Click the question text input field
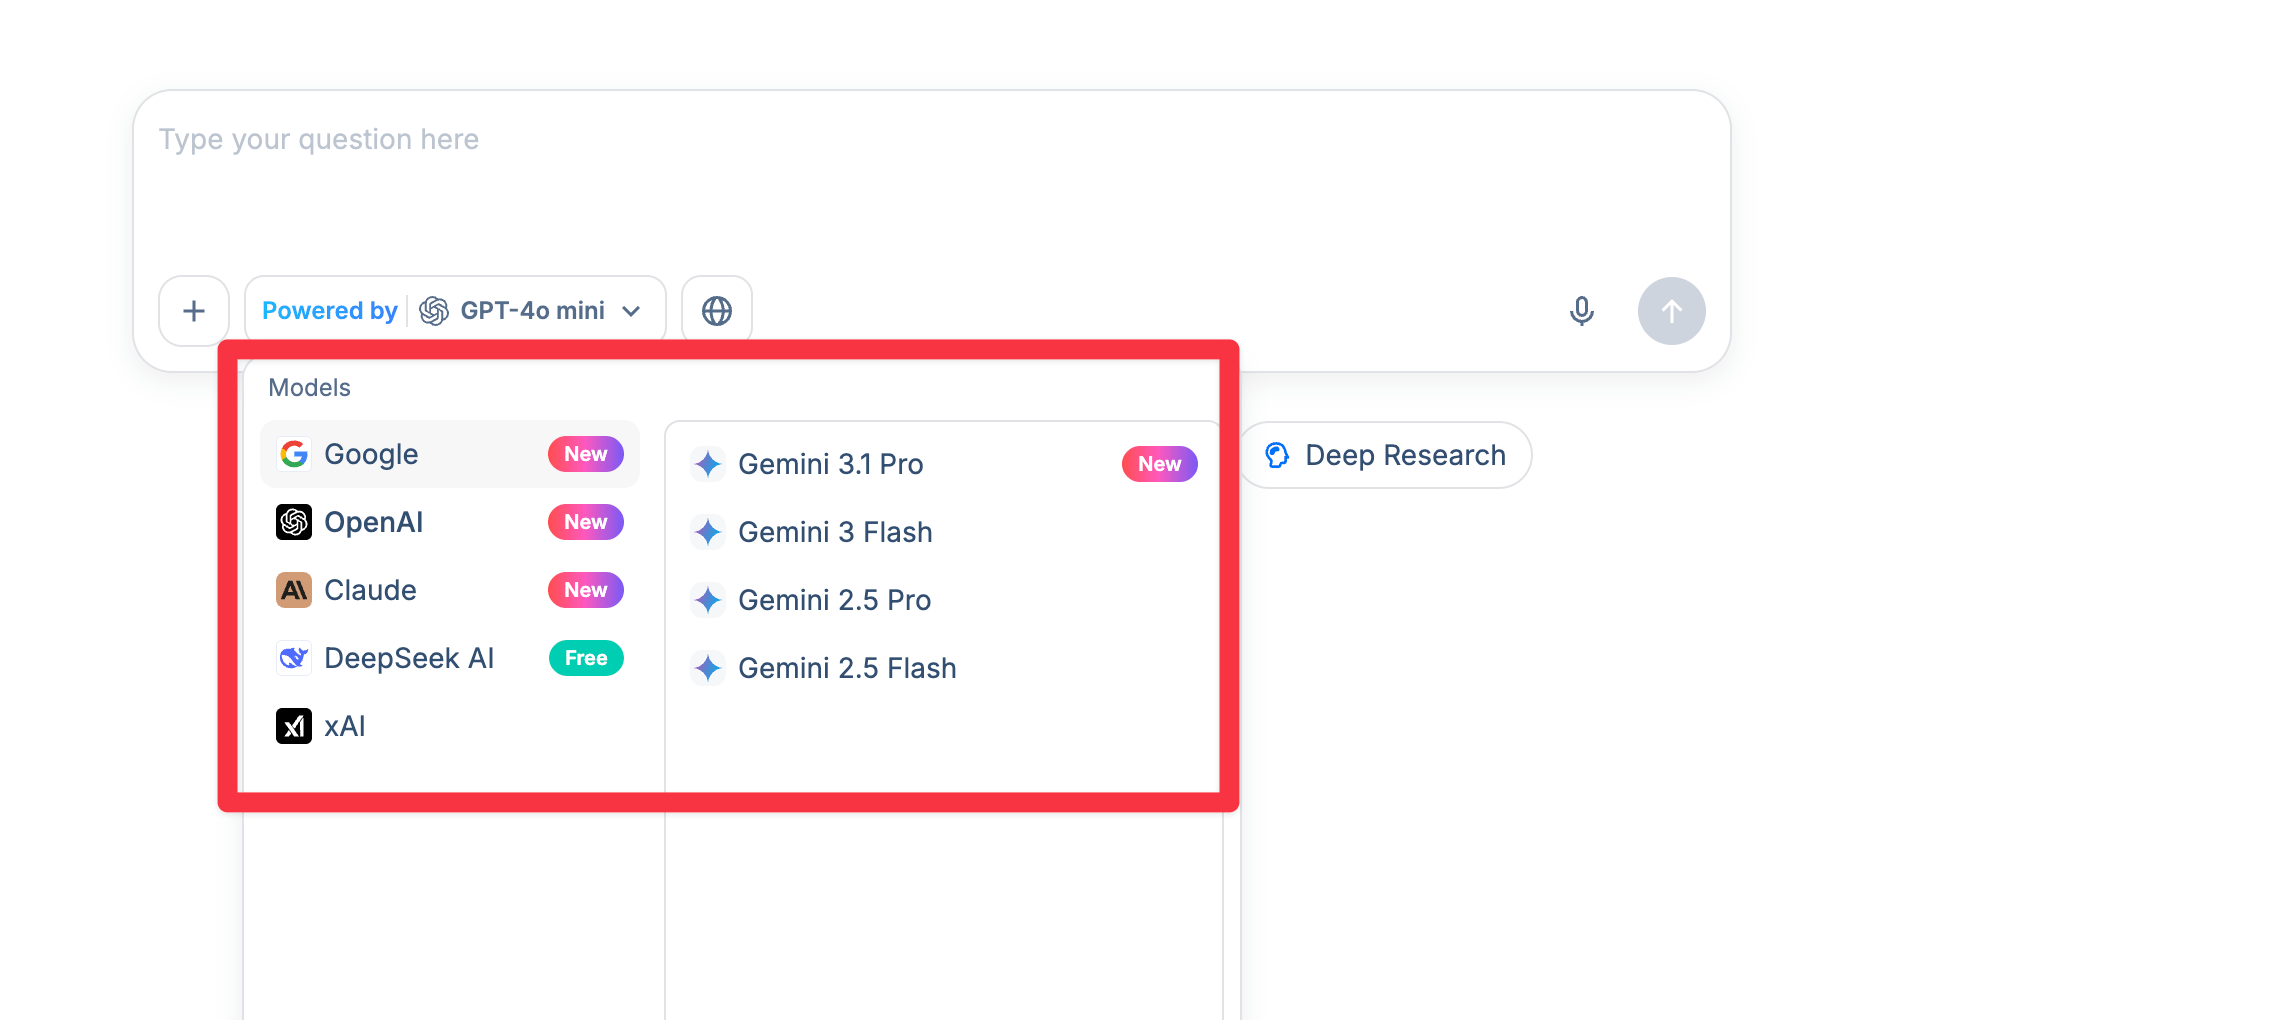The width and height of the screenshot is (2270, 1020). click(930, 180)
